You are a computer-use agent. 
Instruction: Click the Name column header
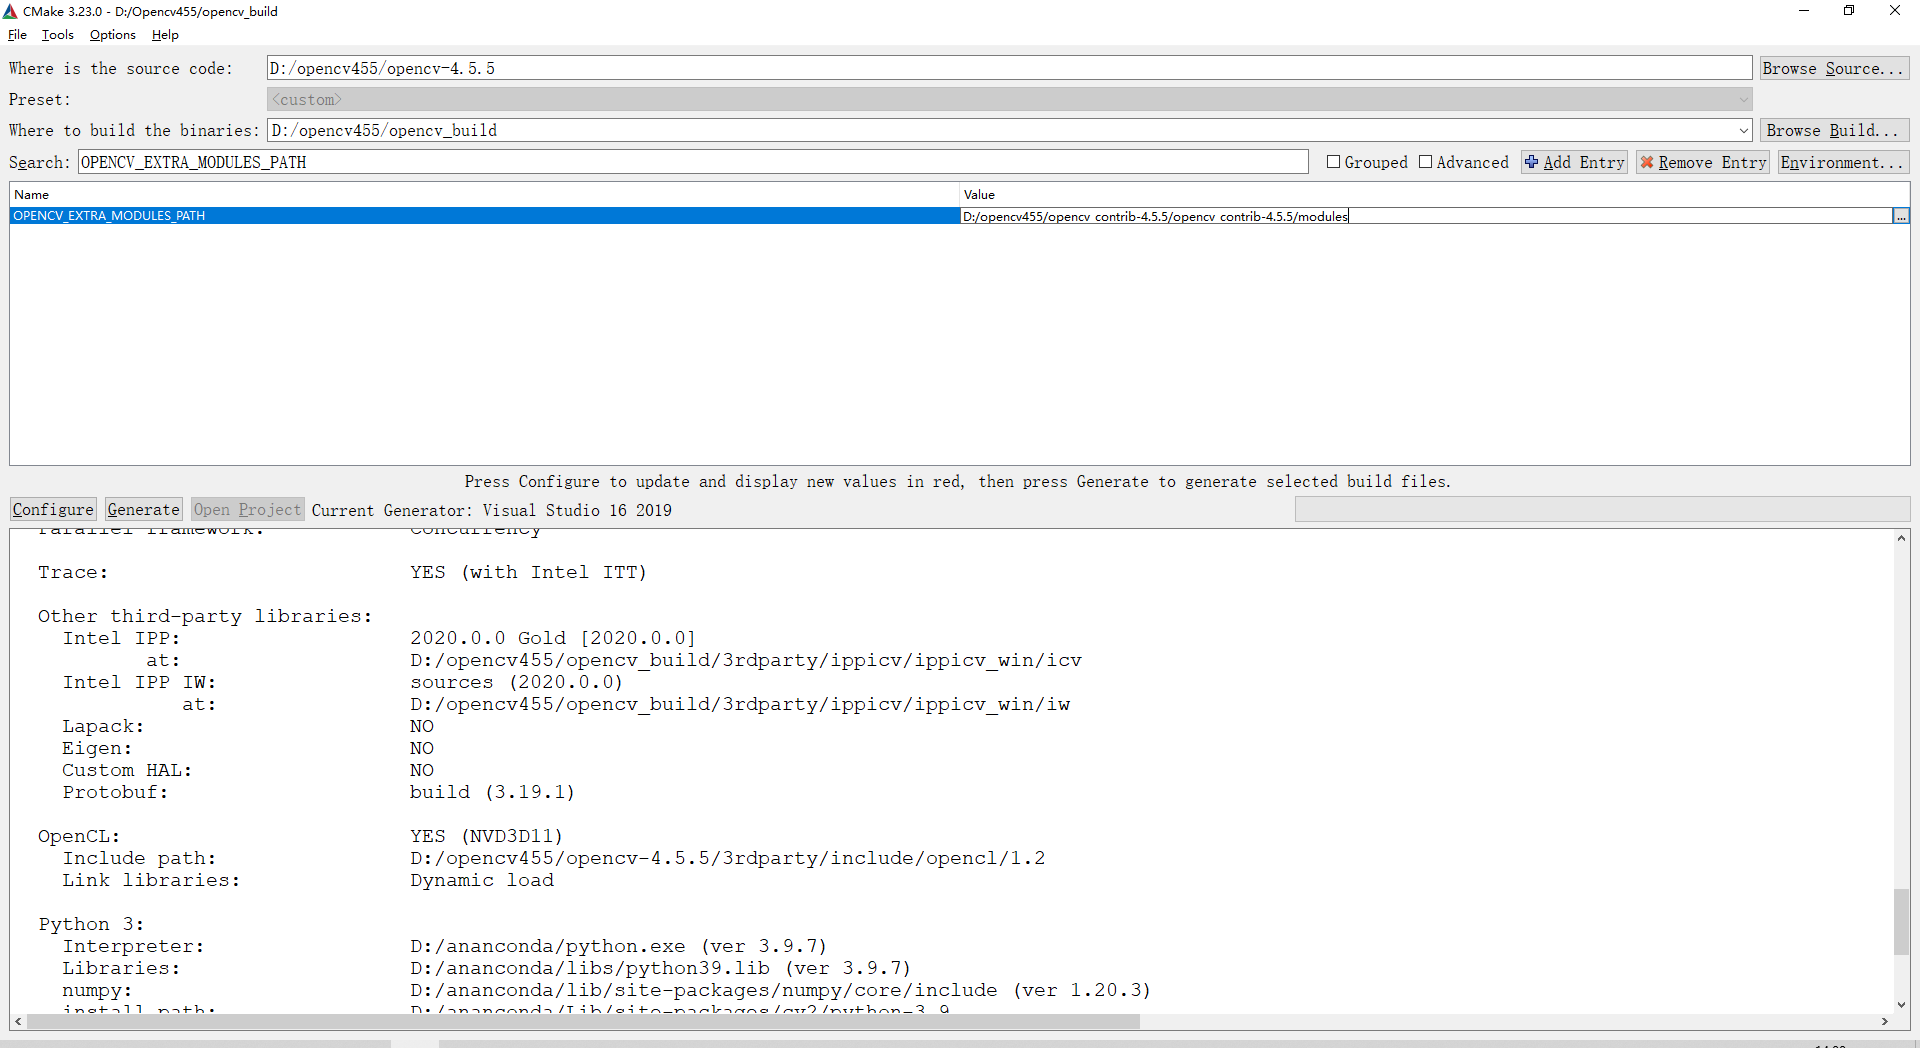tap(484, 194)
